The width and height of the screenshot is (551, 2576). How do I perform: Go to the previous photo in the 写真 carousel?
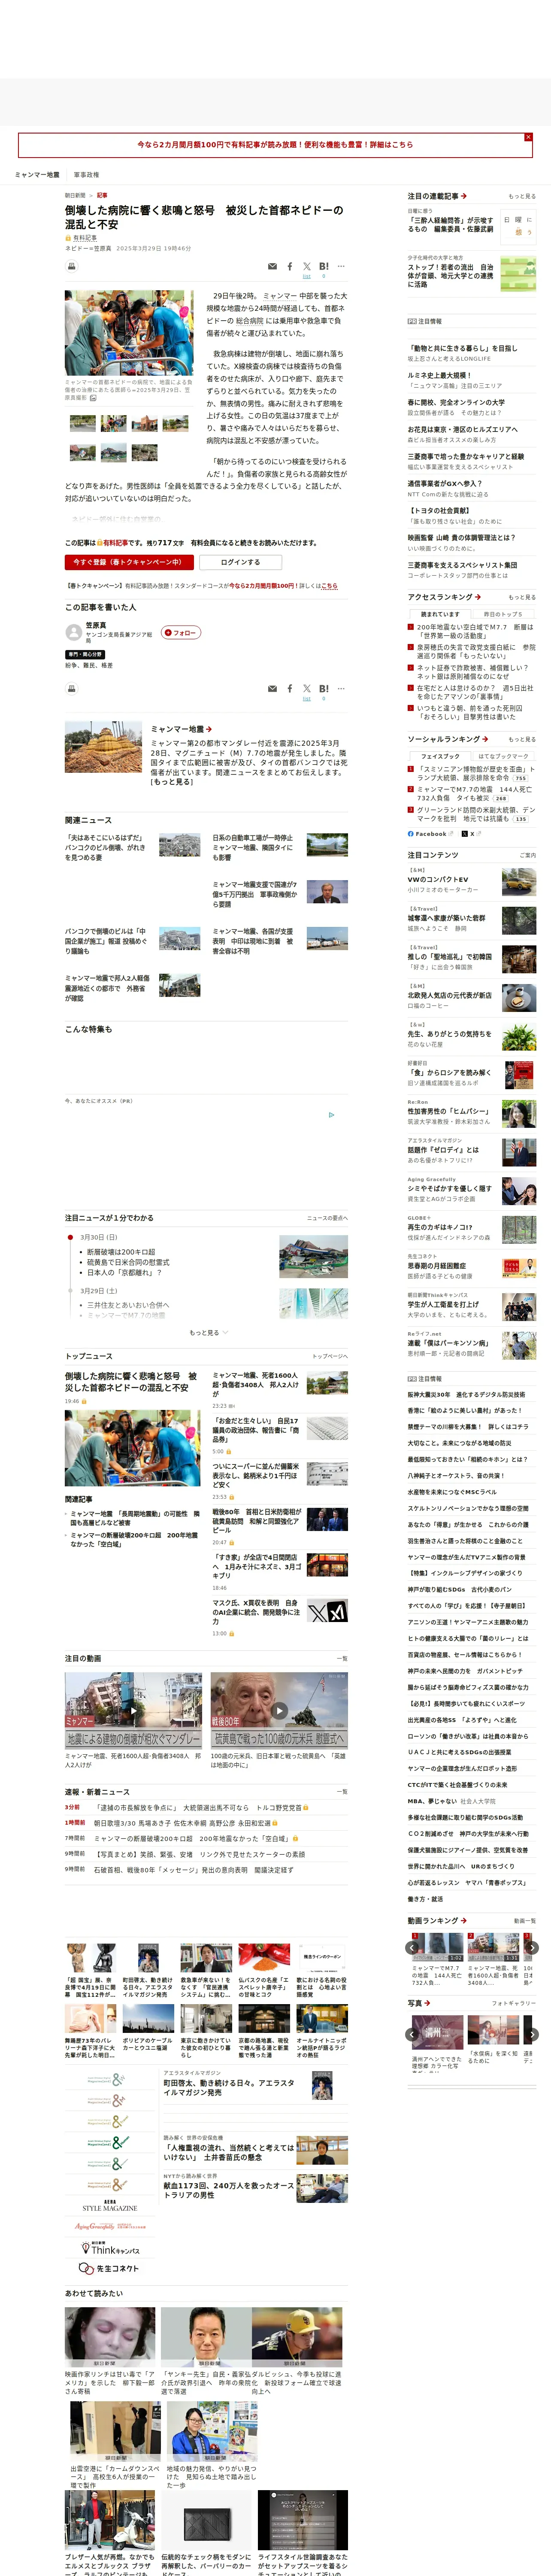point(412,2034)
